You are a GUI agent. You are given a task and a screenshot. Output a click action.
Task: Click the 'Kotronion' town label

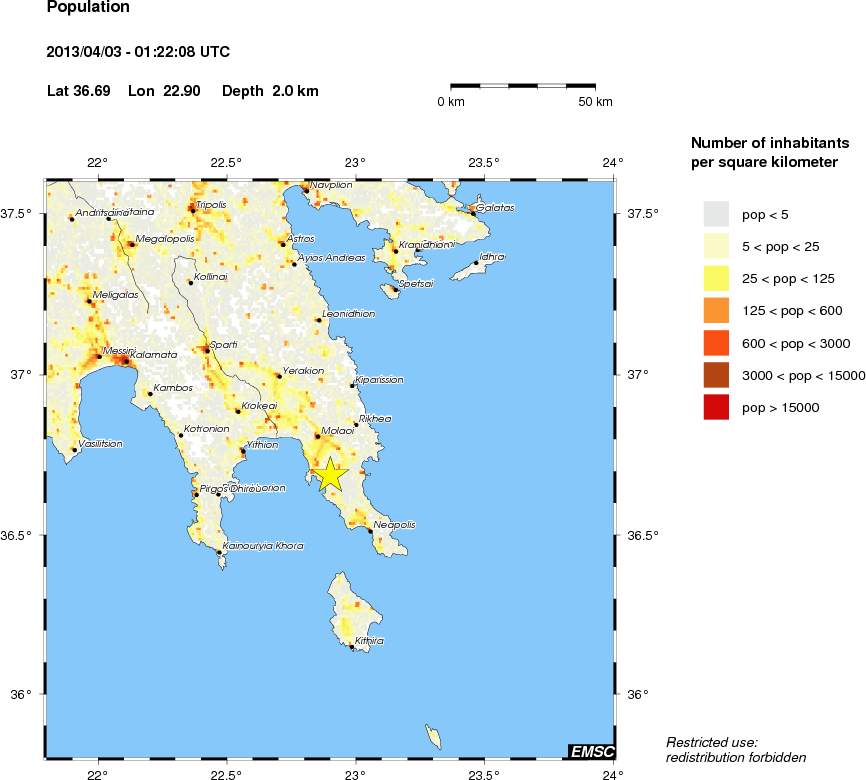(x=207, y=429)
